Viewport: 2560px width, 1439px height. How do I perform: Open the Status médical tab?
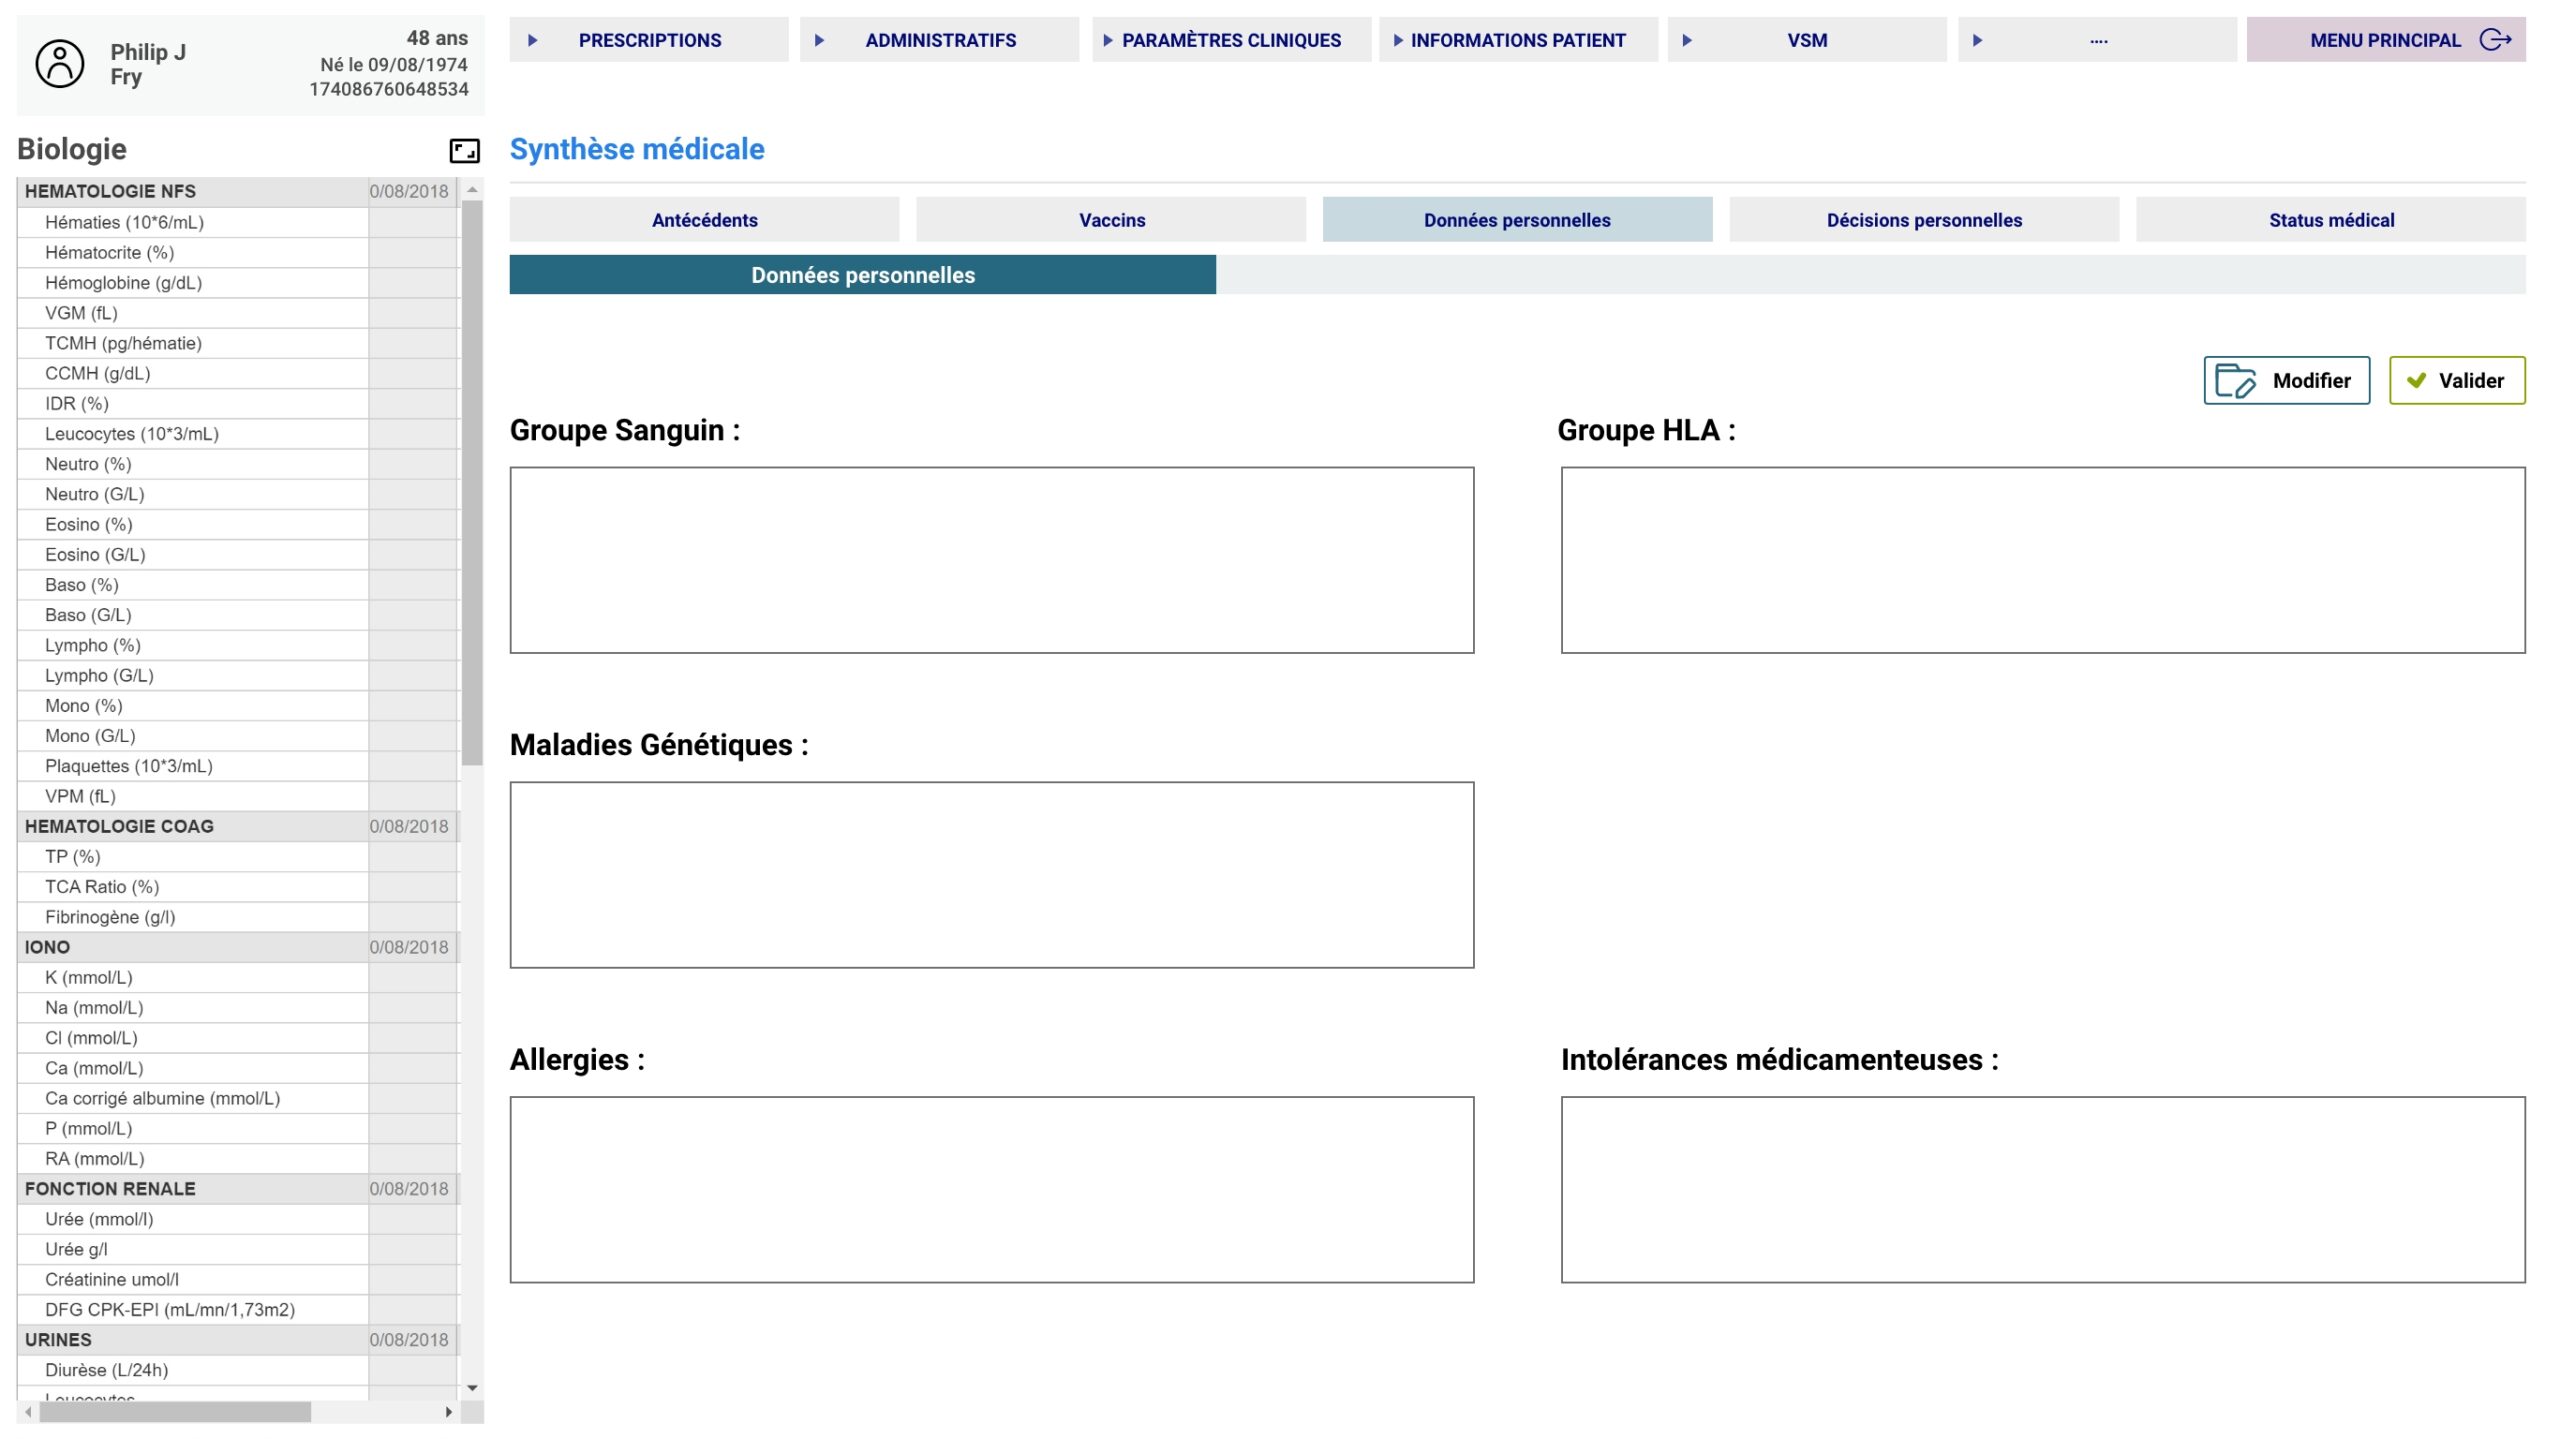[2330, 220]
